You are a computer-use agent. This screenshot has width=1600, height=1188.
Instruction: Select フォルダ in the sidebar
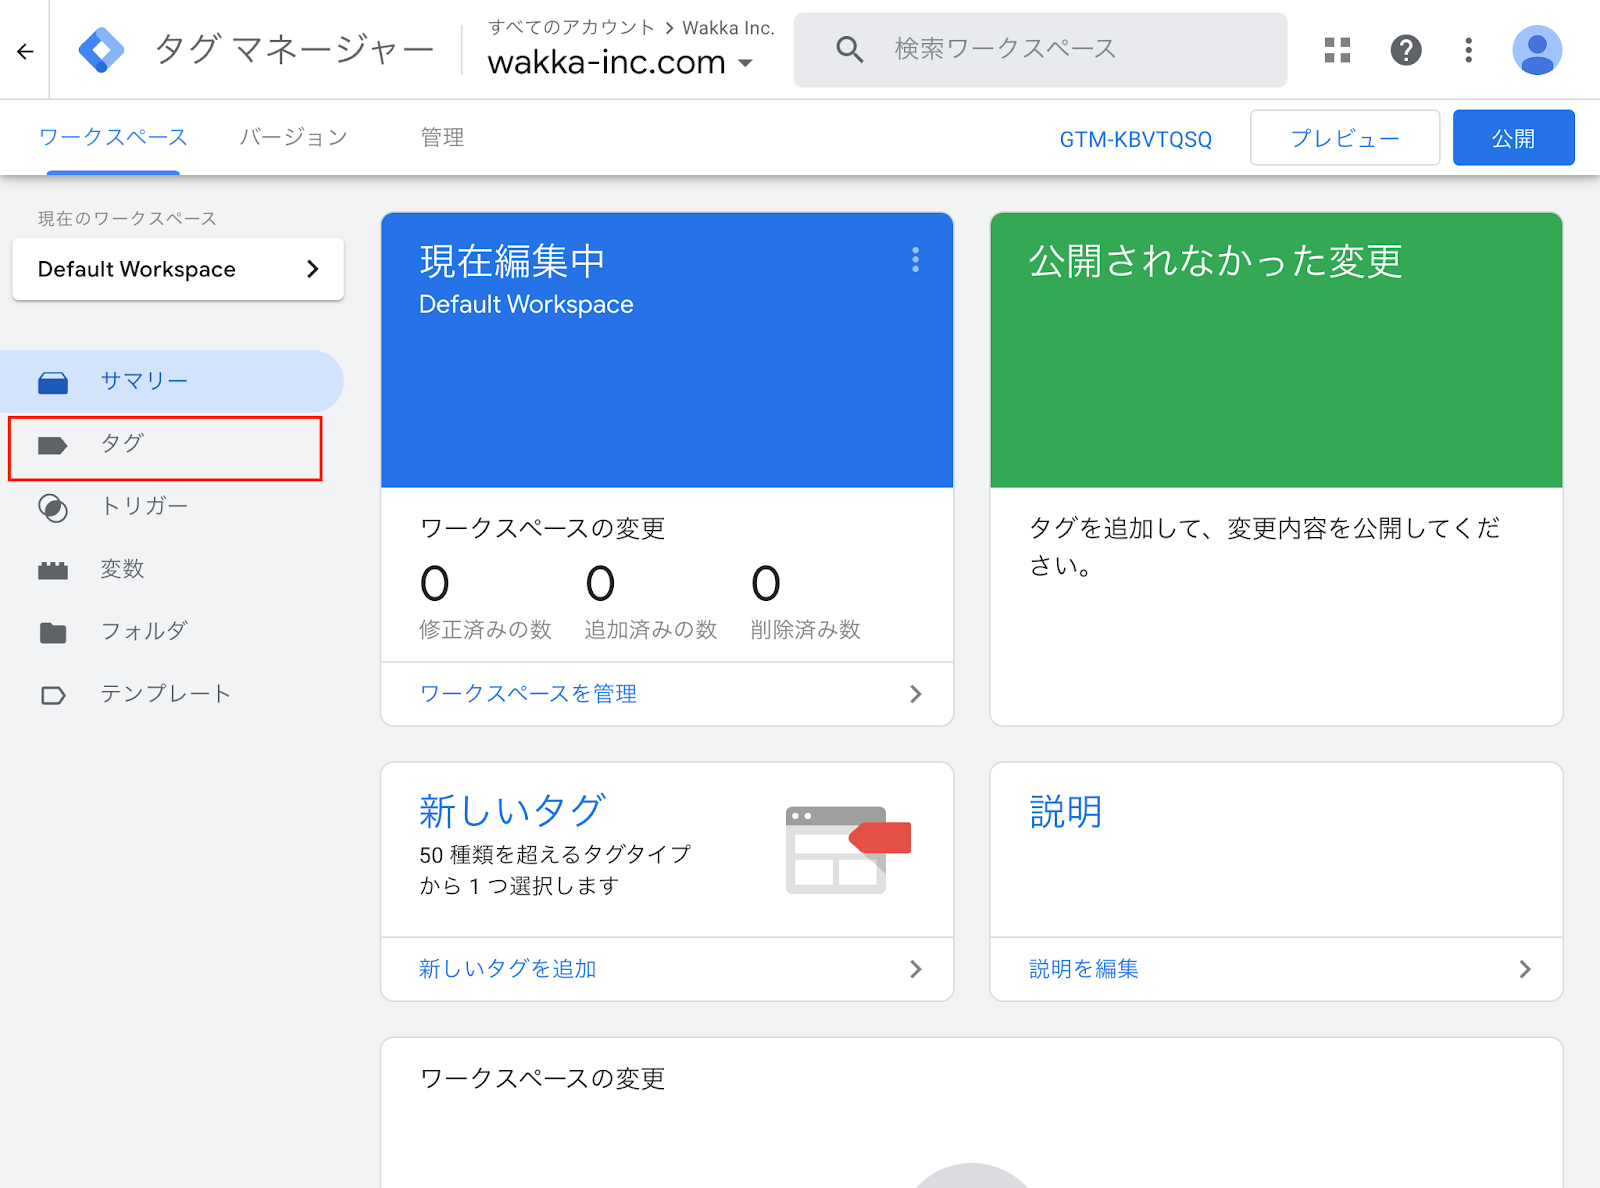click(x=172, y=631)
